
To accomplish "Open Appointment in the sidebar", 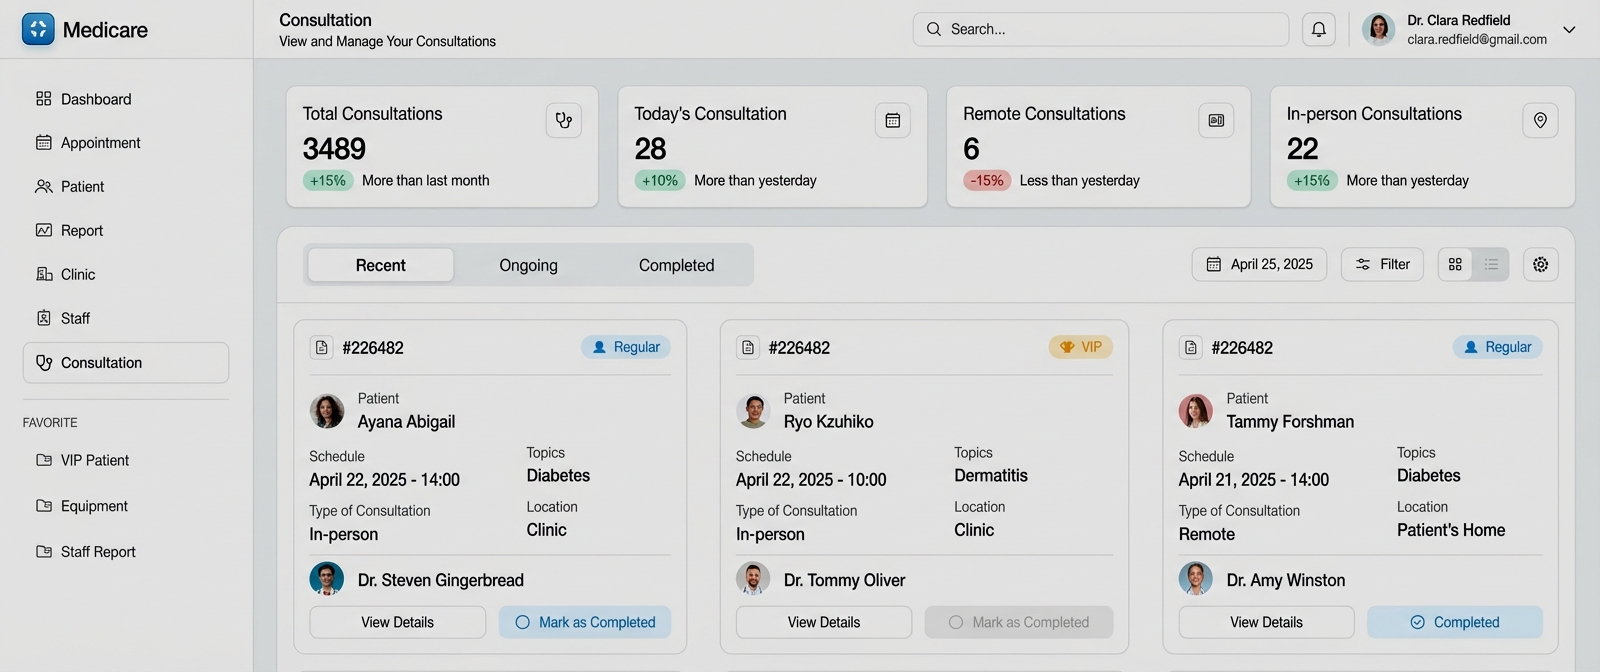I will 100,143.
